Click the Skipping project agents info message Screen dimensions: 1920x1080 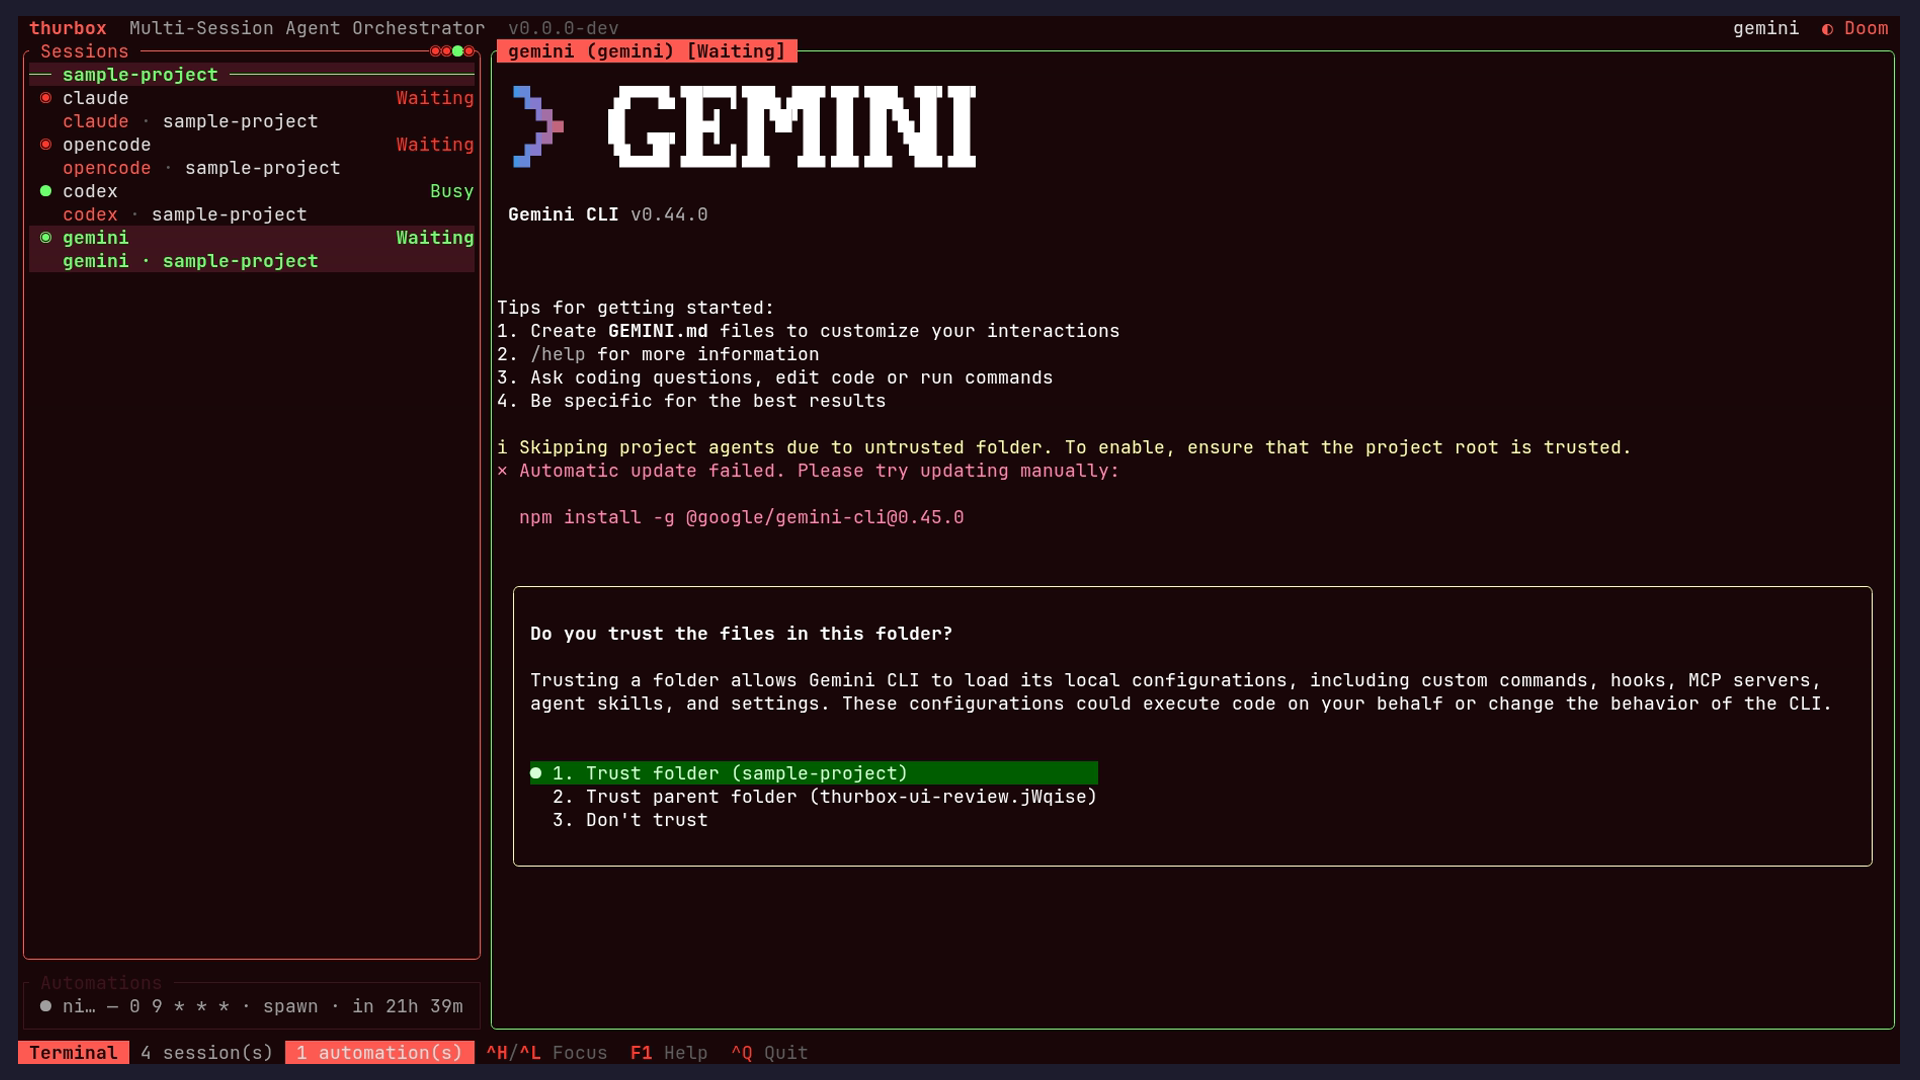(x=1064, y=447)
